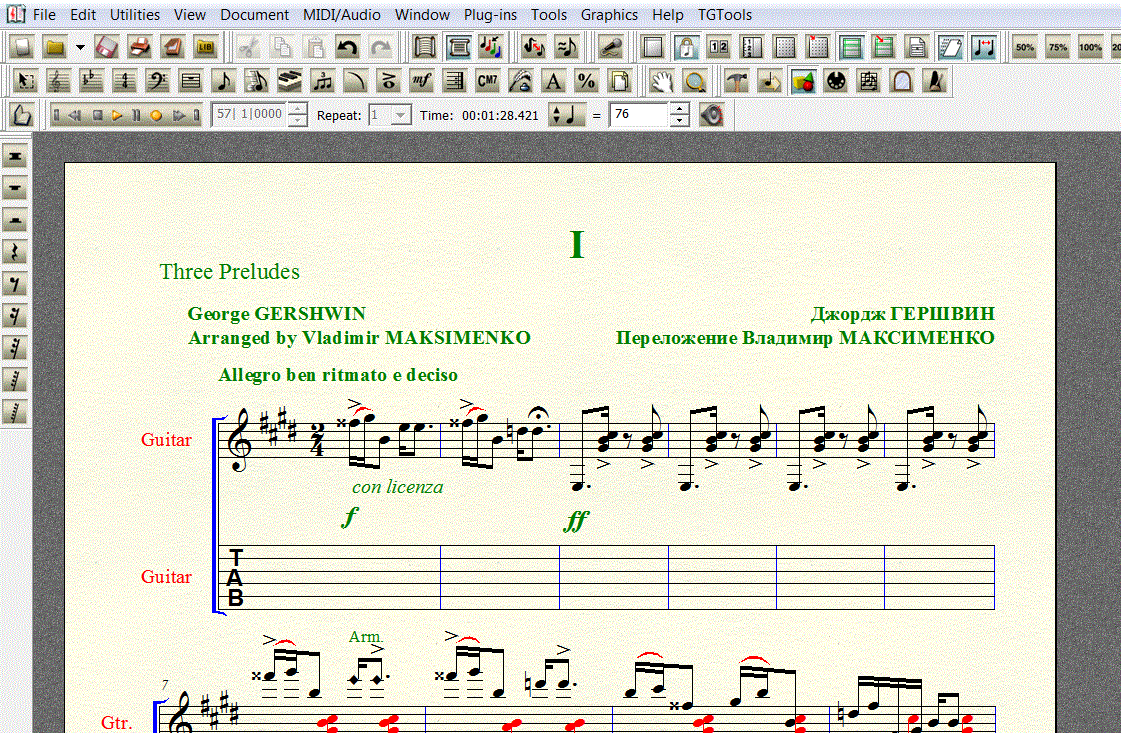The width and height of the screenshot is (1121, 733).
Task: Select the Measure tool
Action: (190, 81)
